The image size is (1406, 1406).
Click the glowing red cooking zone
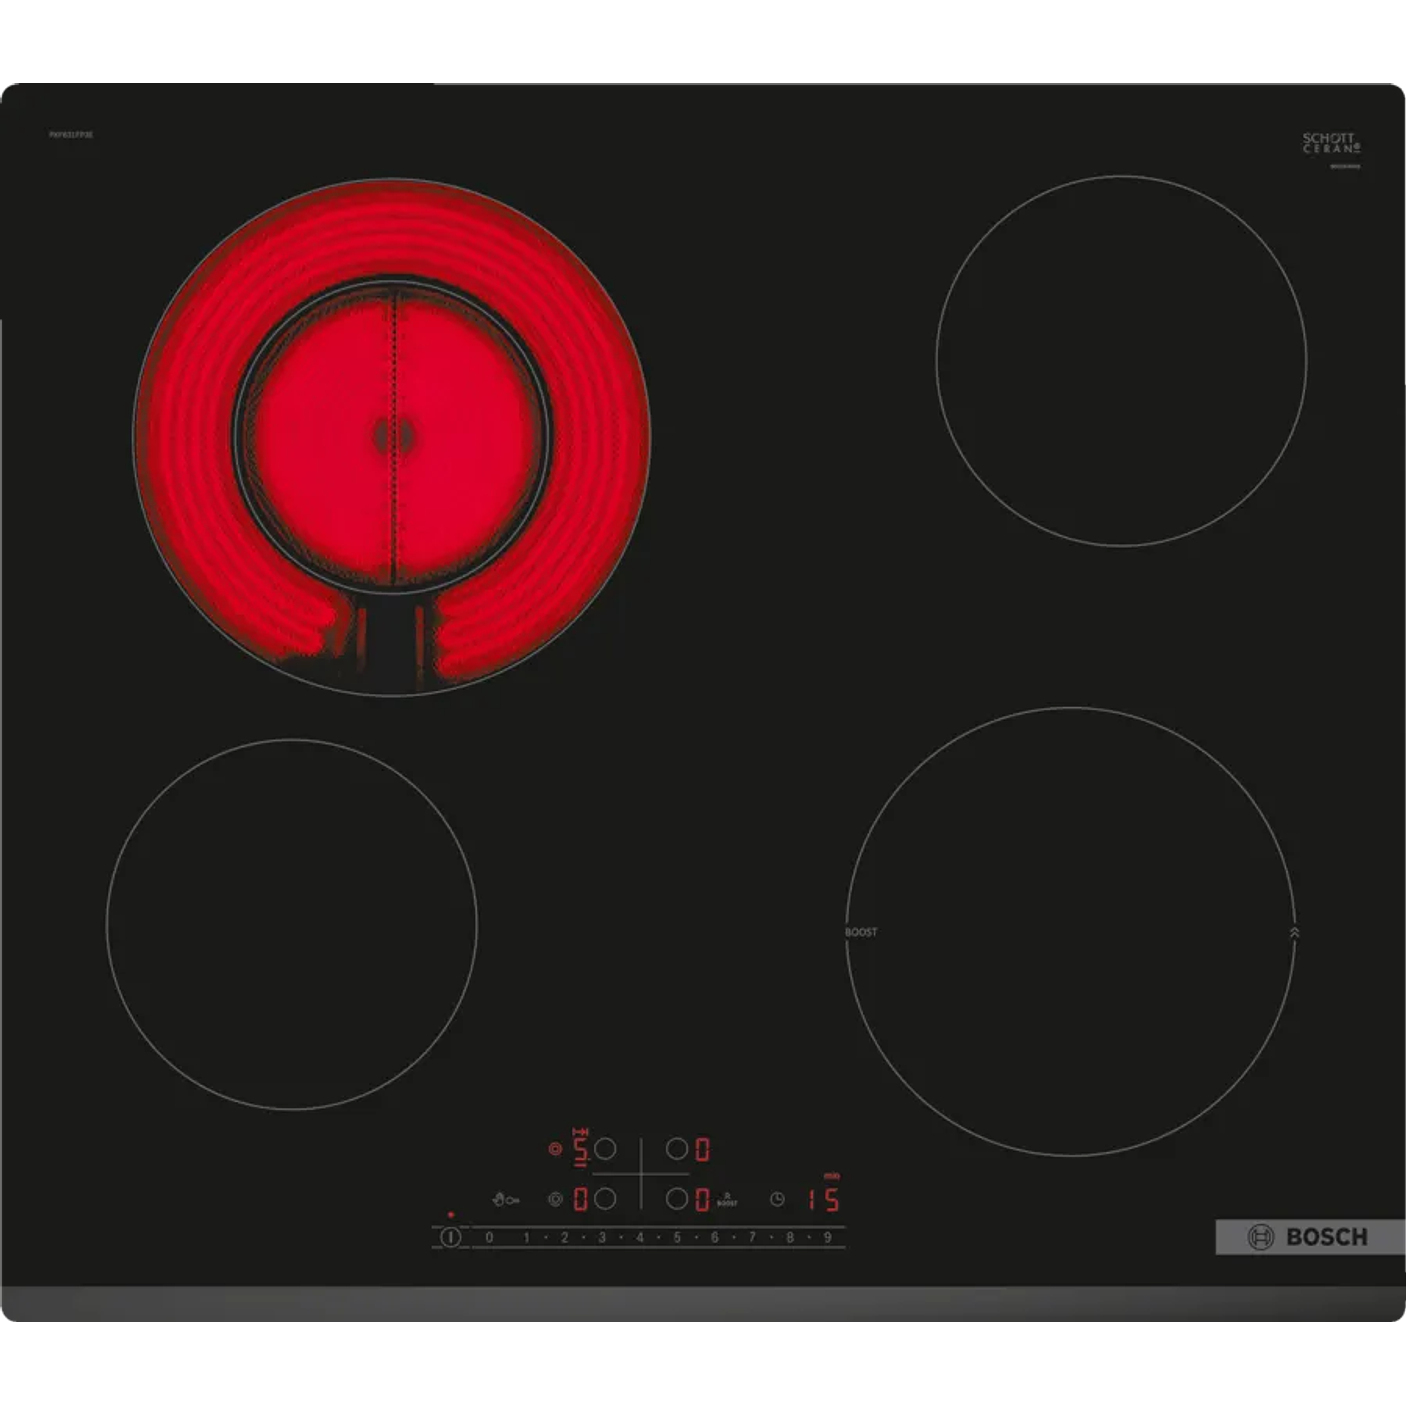(x=392, y=436)
